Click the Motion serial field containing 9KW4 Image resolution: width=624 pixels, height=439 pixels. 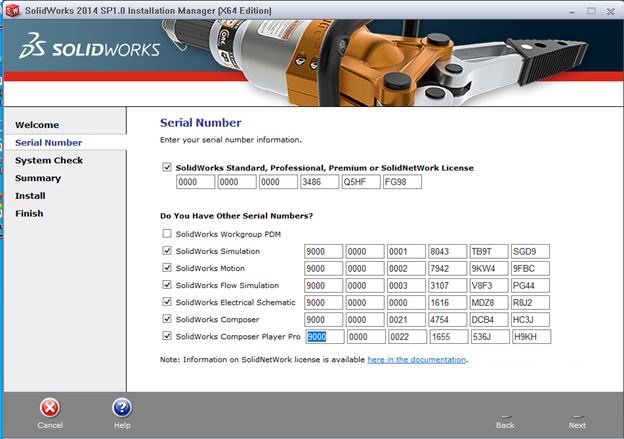point(489,269)
